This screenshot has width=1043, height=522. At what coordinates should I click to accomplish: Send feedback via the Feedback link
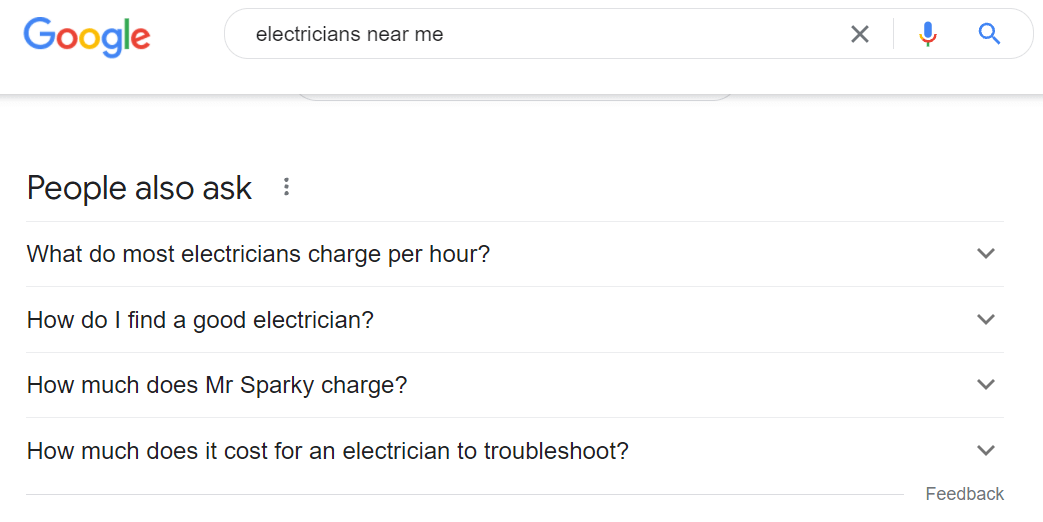click(965, 493)
